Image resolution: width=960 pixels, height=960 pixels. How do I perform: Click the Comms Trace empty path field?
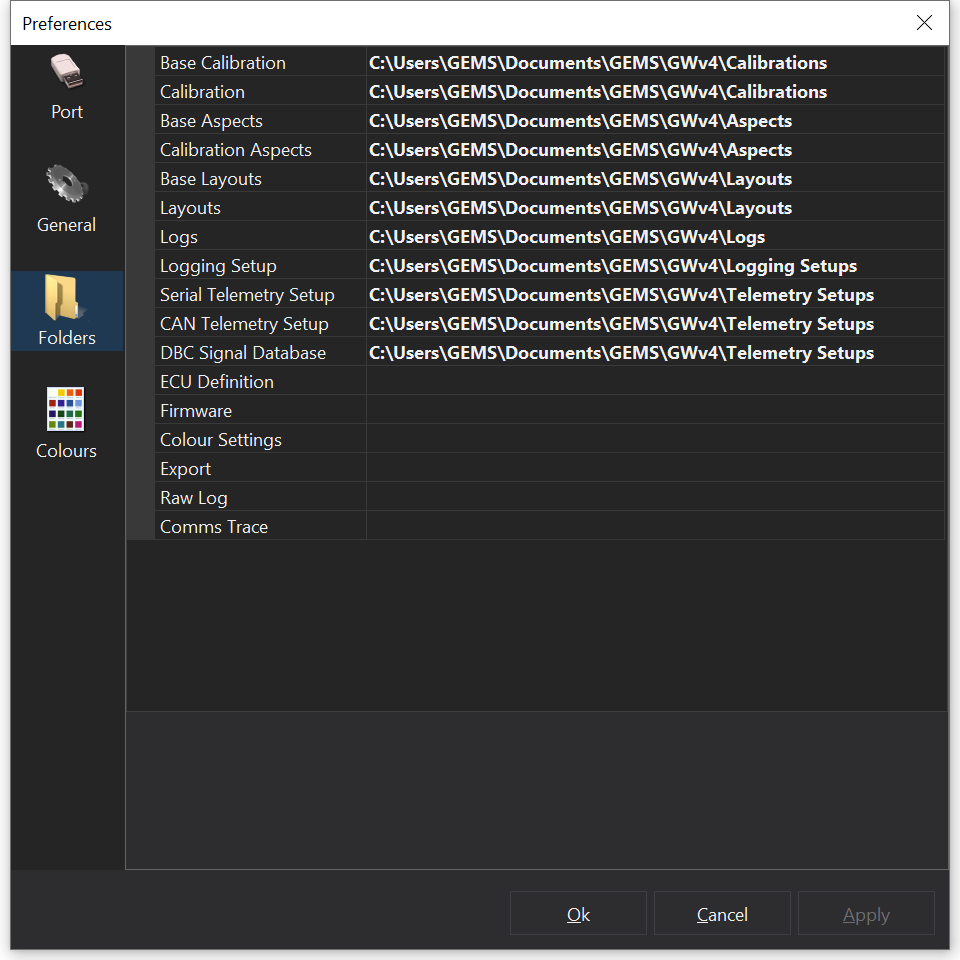[x=654, y=527]
